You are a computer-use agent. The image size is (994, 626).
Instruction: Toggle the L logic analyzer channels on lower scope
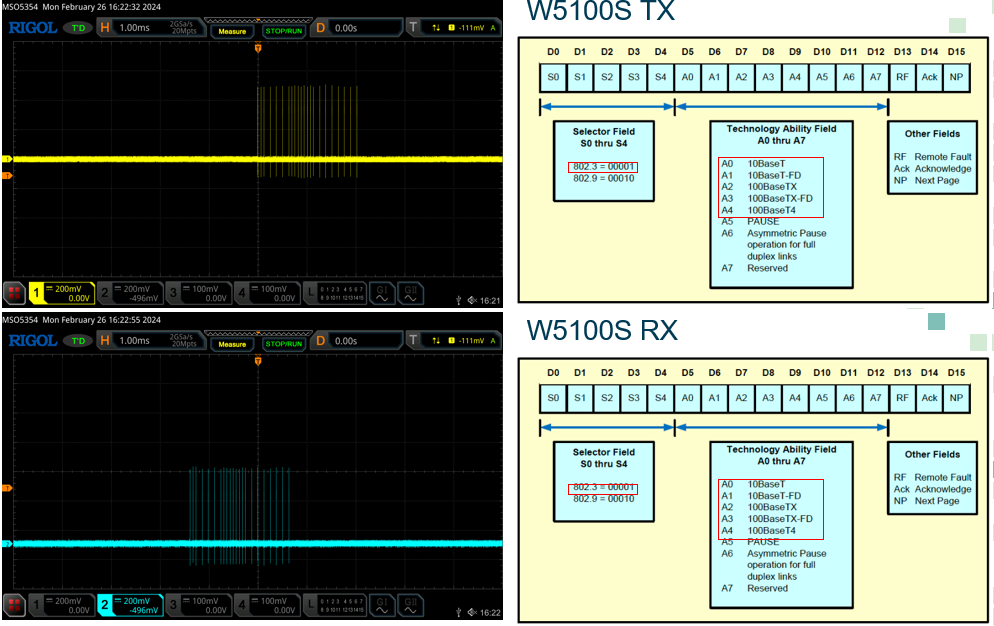pos(335,605)
